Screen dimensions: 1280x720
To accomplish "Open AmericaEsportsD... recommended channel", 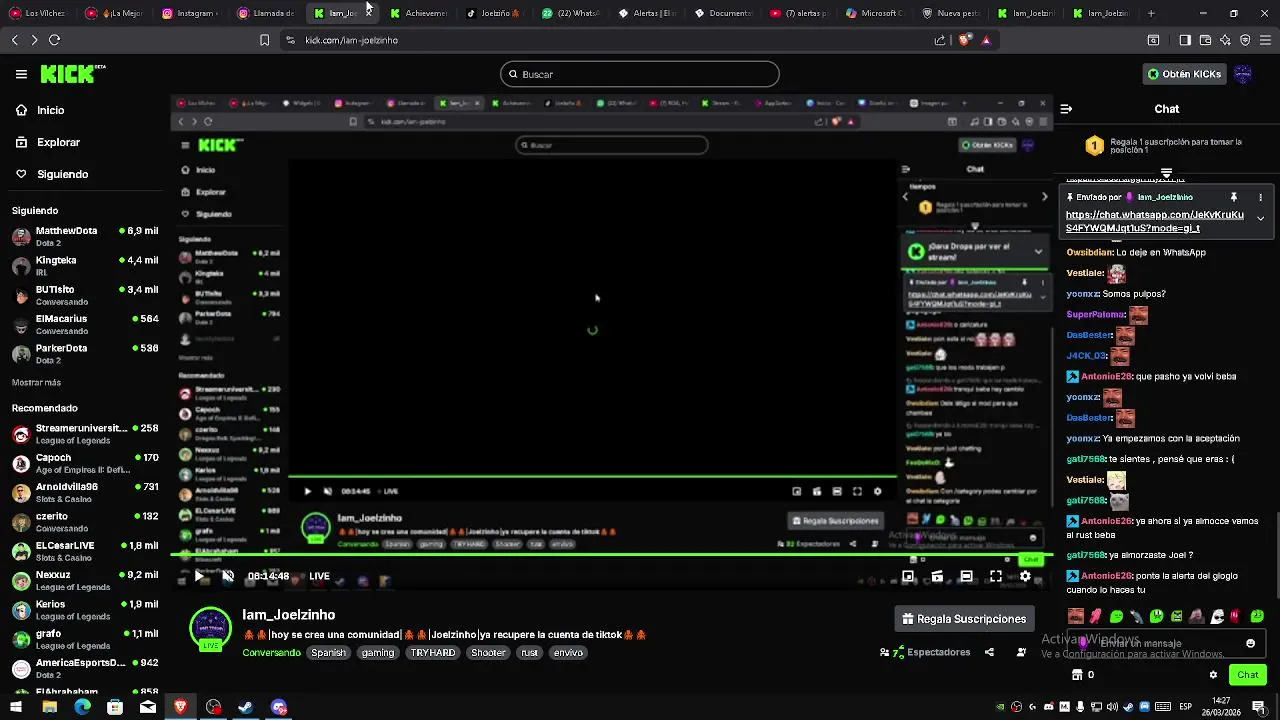I will pos(85,668).
